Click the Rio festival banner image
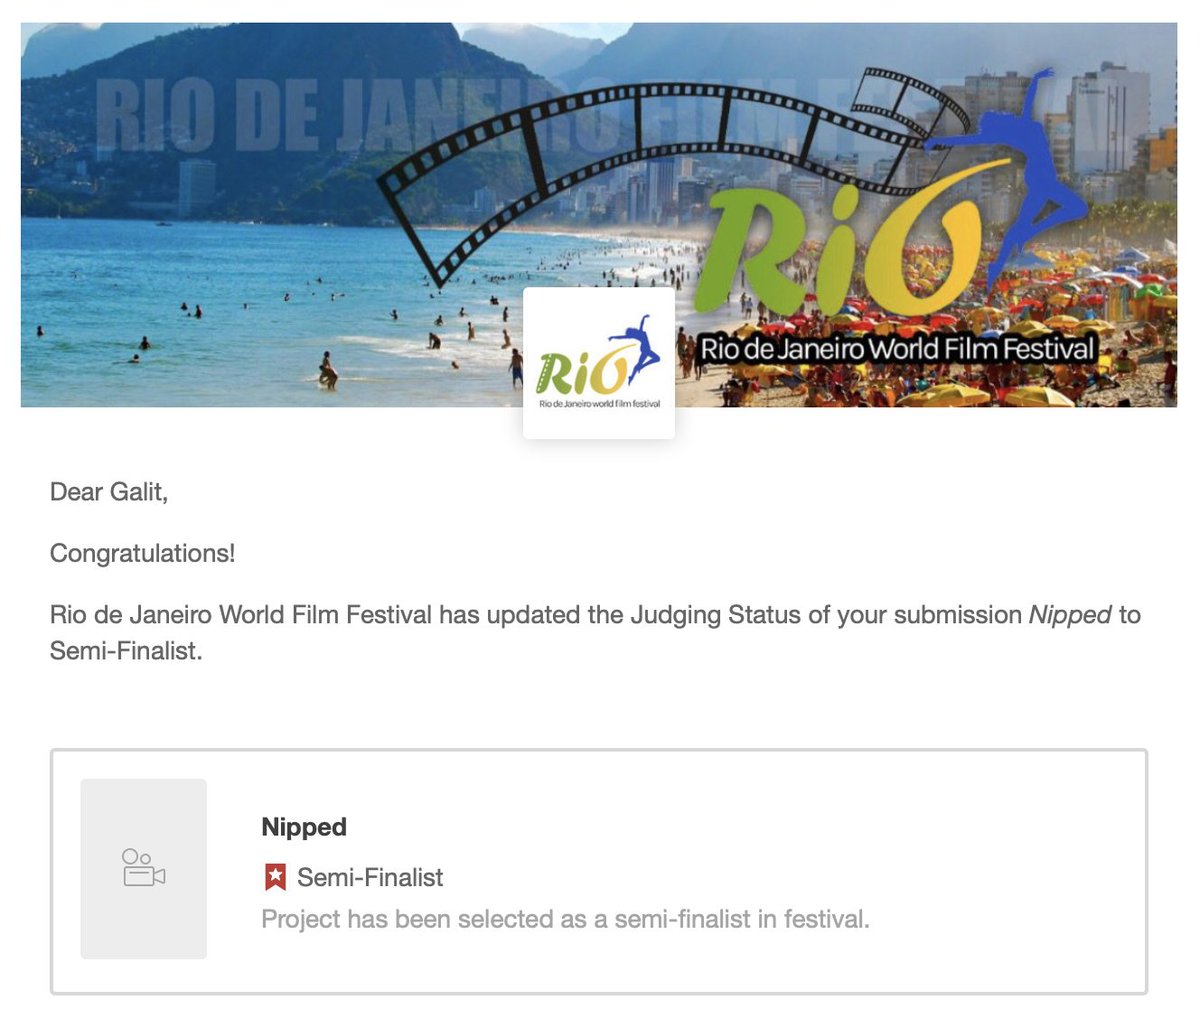 tap(598, 214)
